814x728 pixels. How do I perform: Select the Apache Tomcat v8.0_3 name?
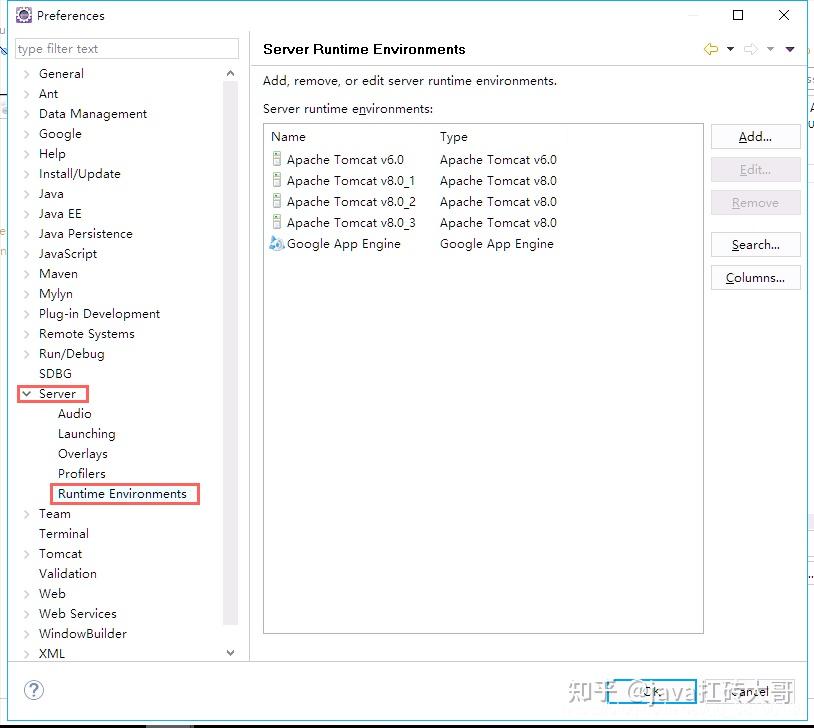click(351, 223)
